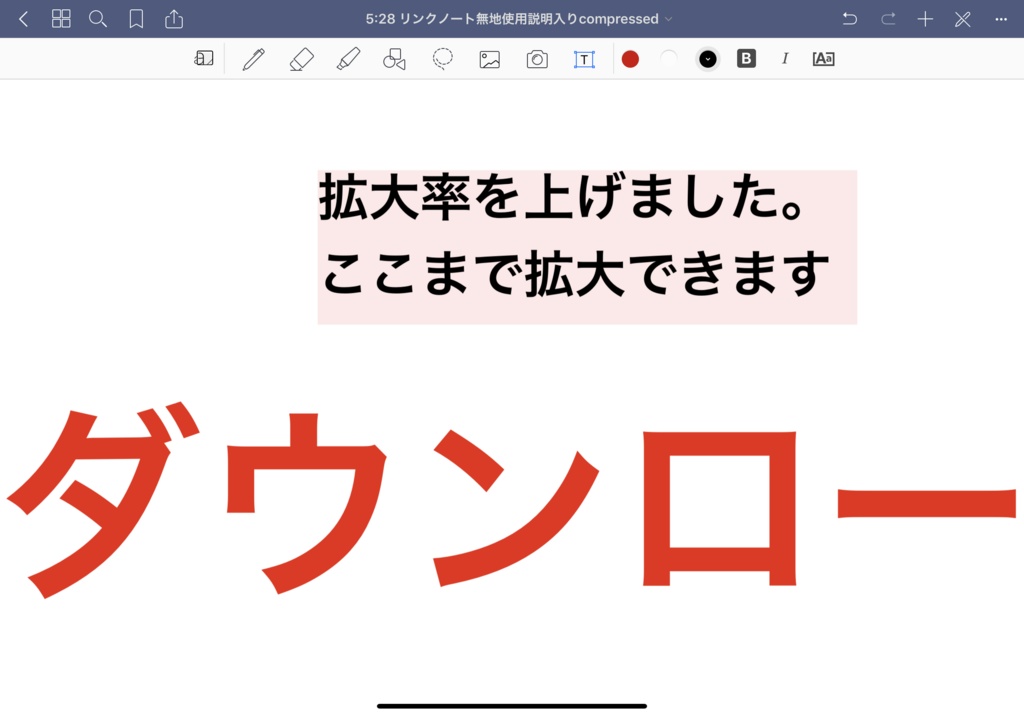Screen dimensions: 1024x715
Task: Enable read-only mode with crossed pen icon
Action: coord(961,18)
